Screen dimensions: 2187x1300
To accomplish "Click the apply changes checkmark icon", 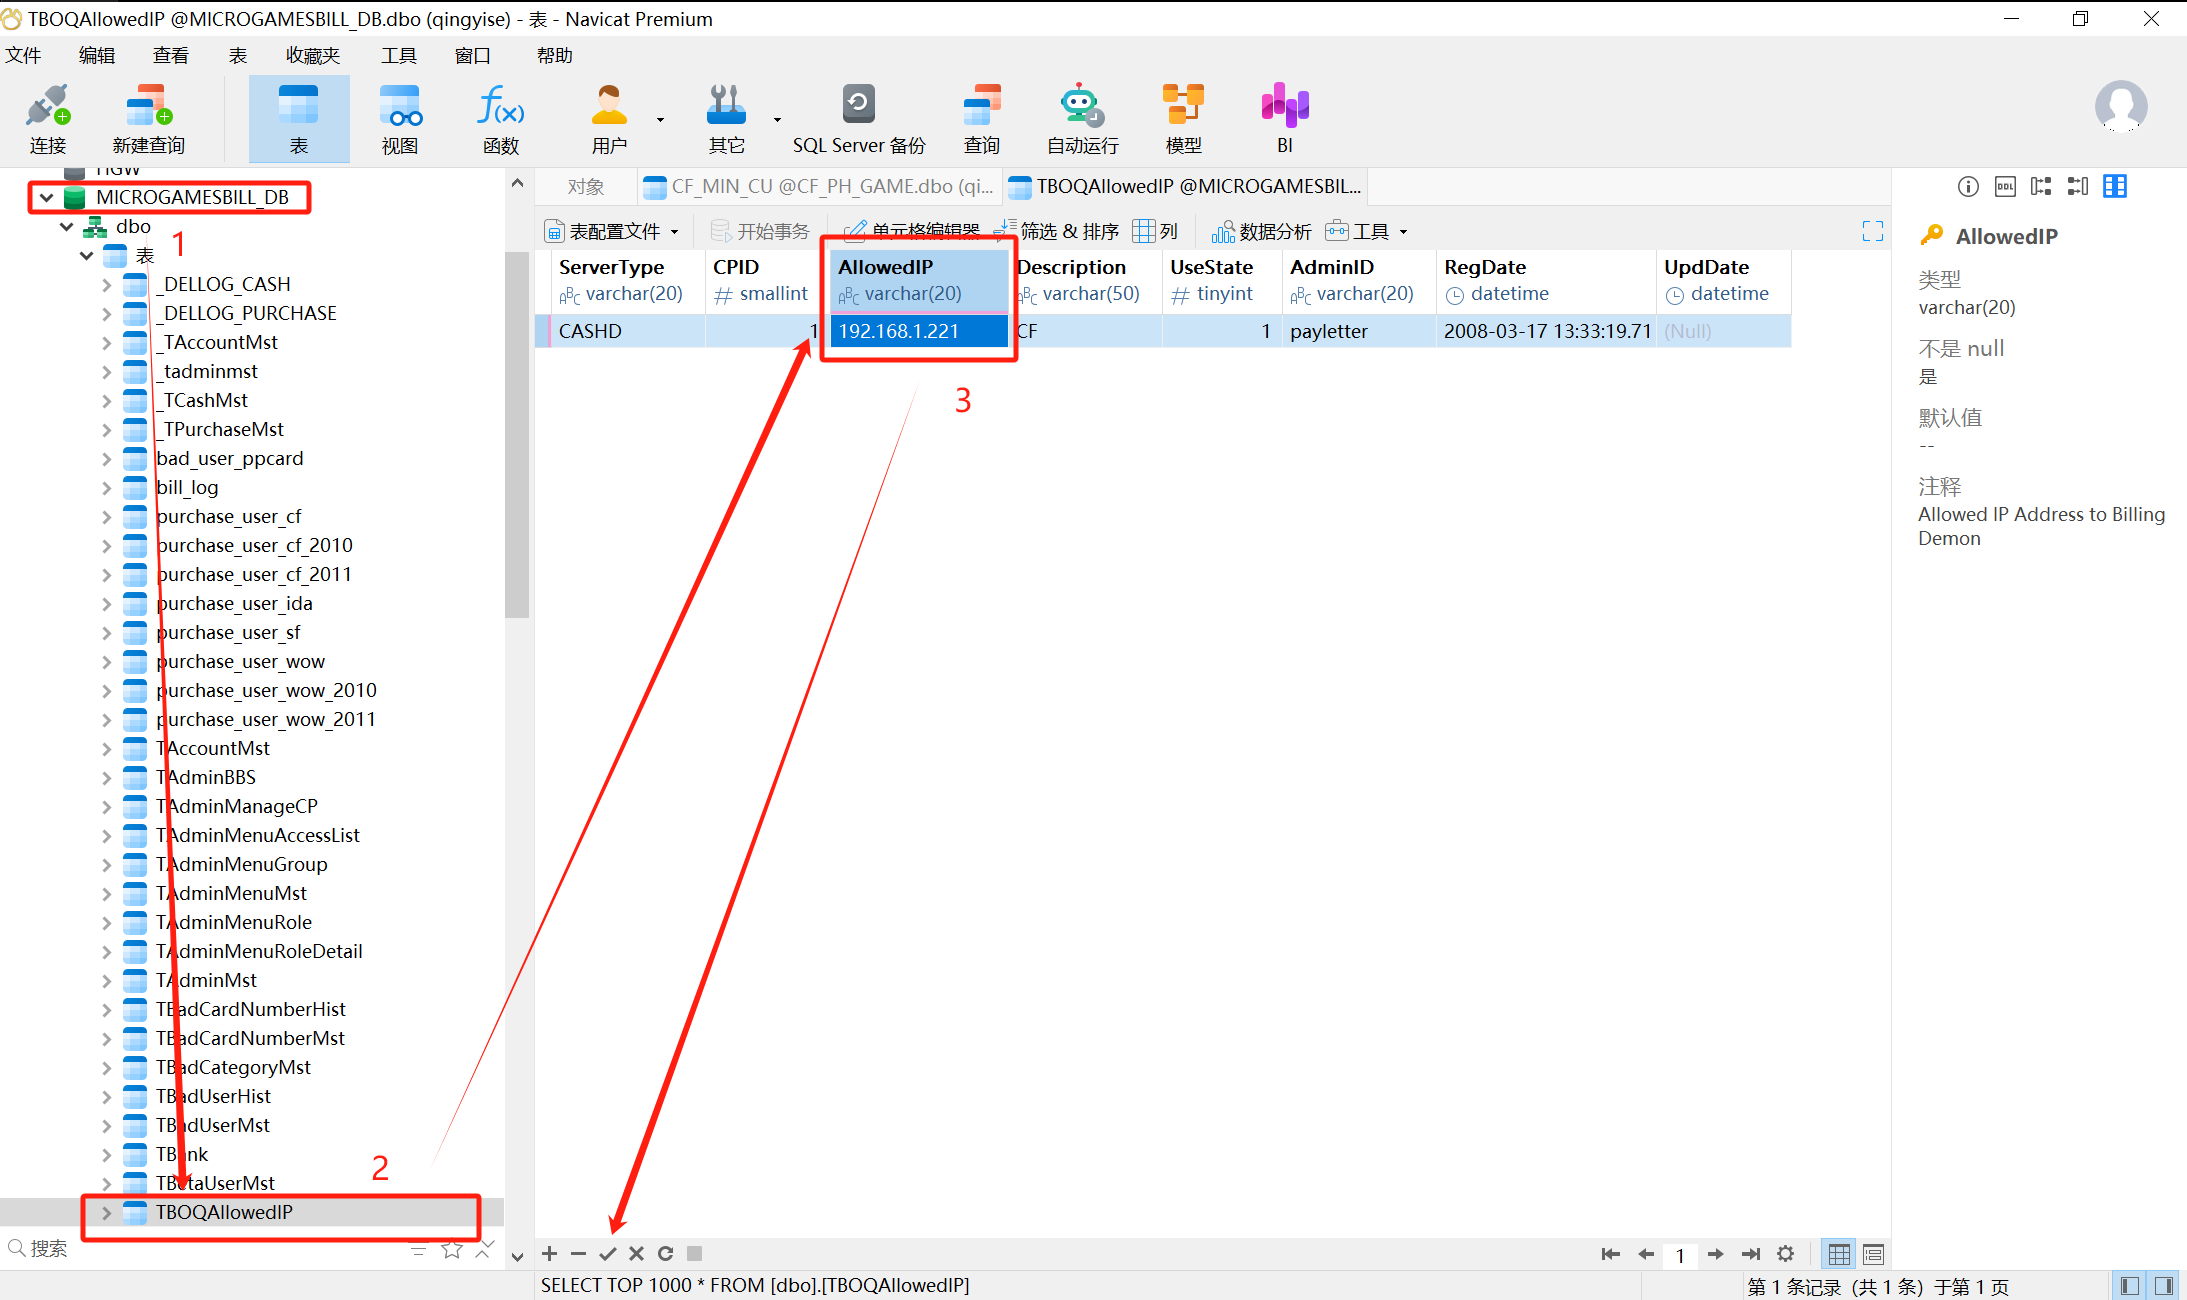I will click(607, 1253).
